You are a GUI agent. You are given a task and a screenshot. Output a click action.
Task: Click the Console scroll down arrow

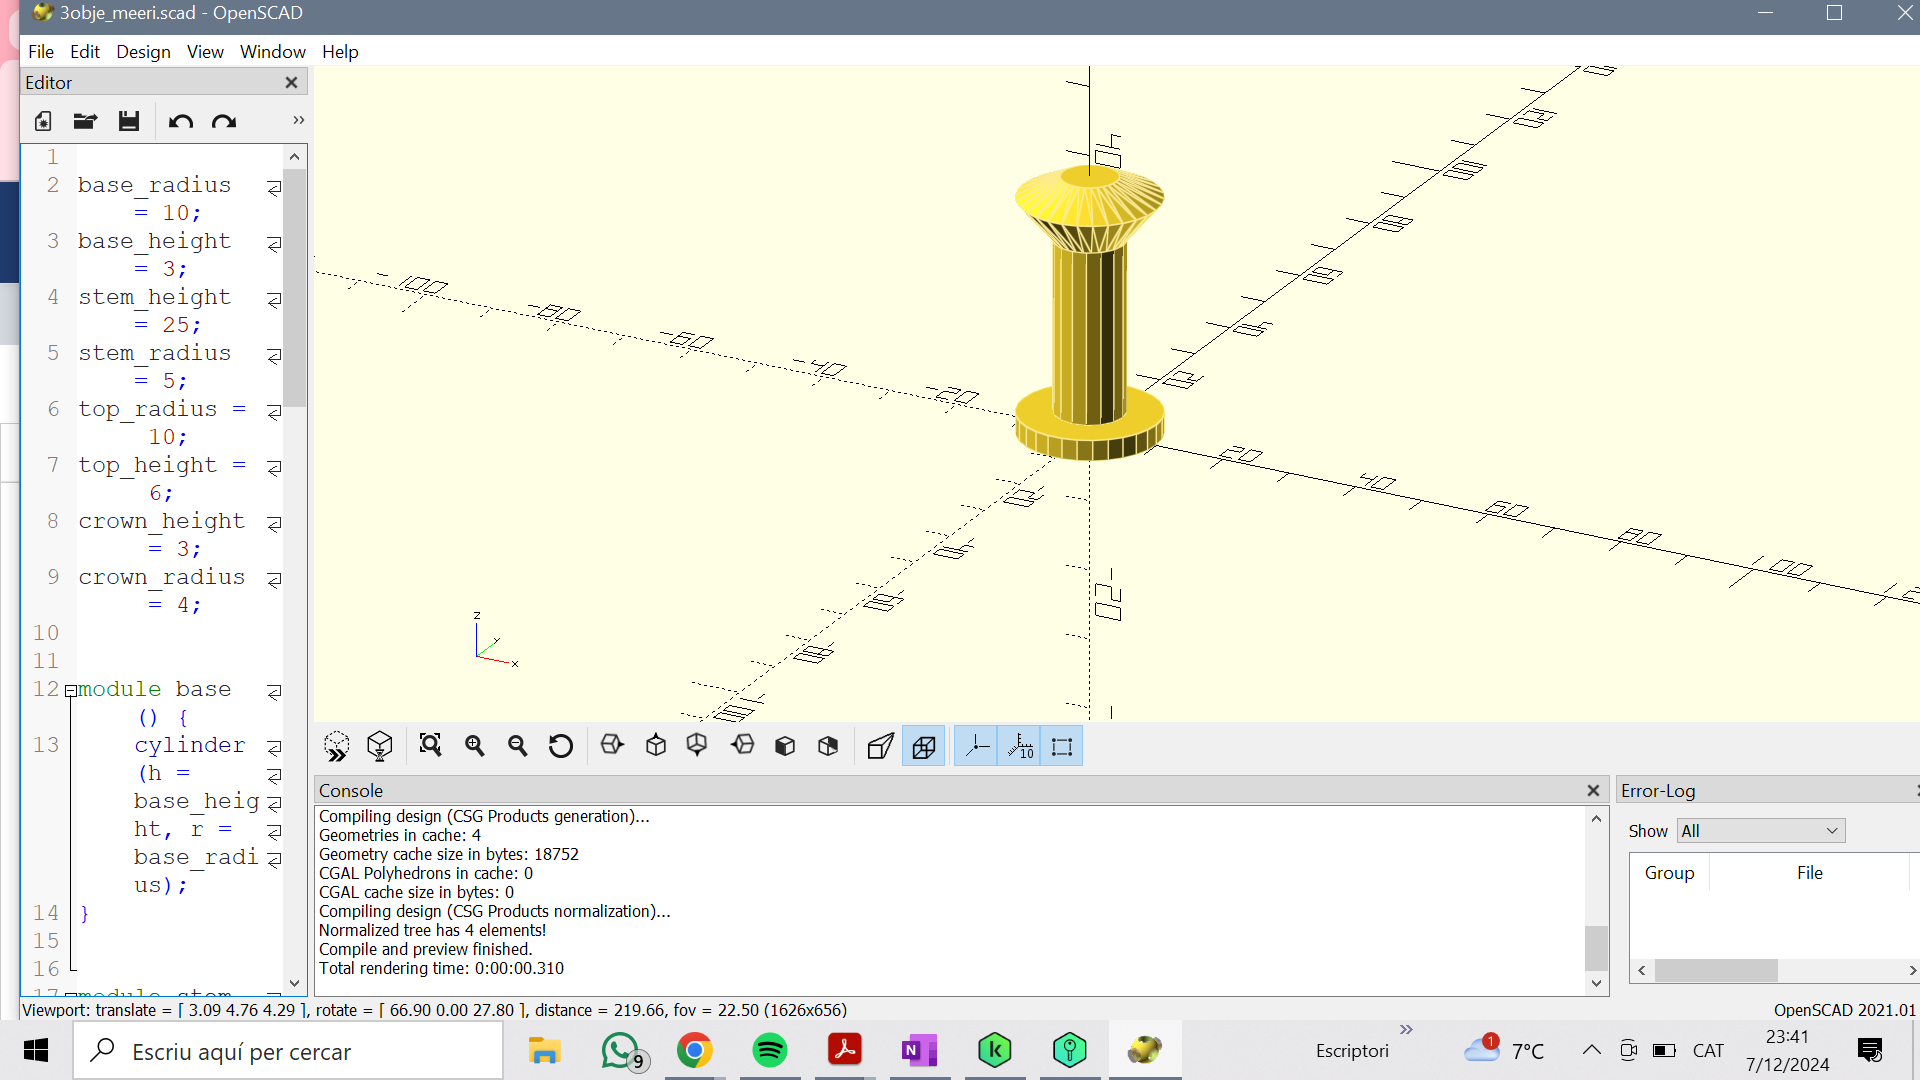[1596, 983]
